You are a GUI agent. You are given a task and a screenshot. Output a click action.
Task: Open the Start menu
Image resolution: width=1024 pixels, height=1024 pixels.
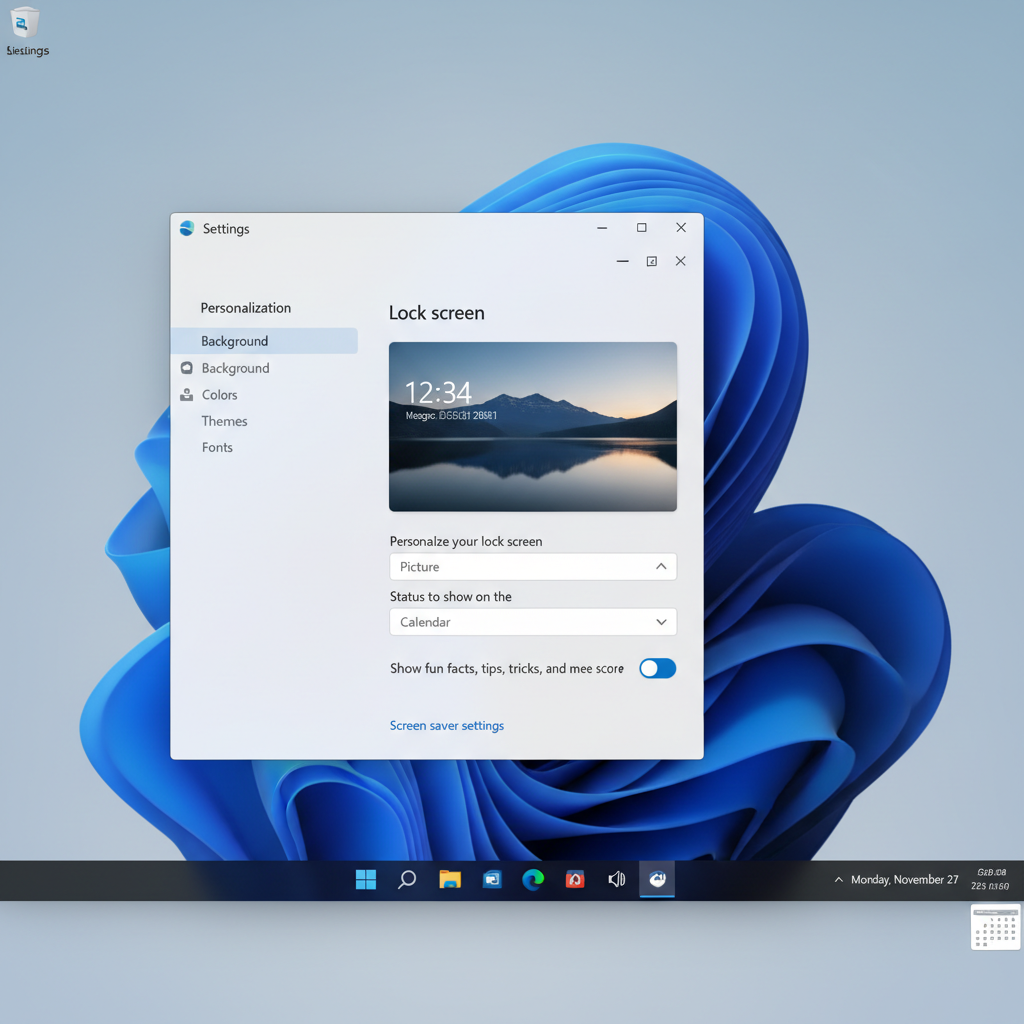pos(365,880)
